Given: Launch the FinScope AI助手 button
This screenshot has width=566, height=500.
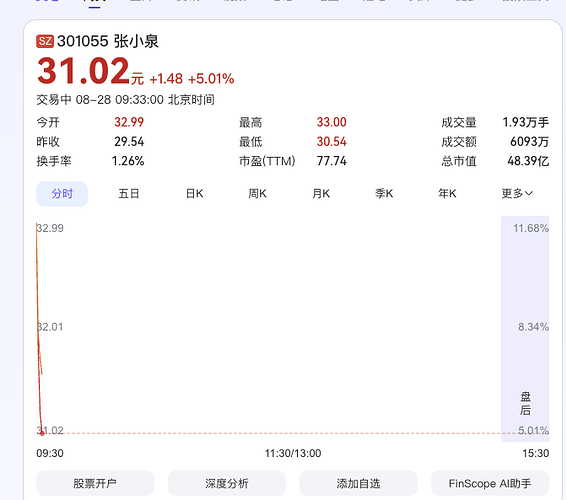Looking at the screenshot, I should coord(490,483).
